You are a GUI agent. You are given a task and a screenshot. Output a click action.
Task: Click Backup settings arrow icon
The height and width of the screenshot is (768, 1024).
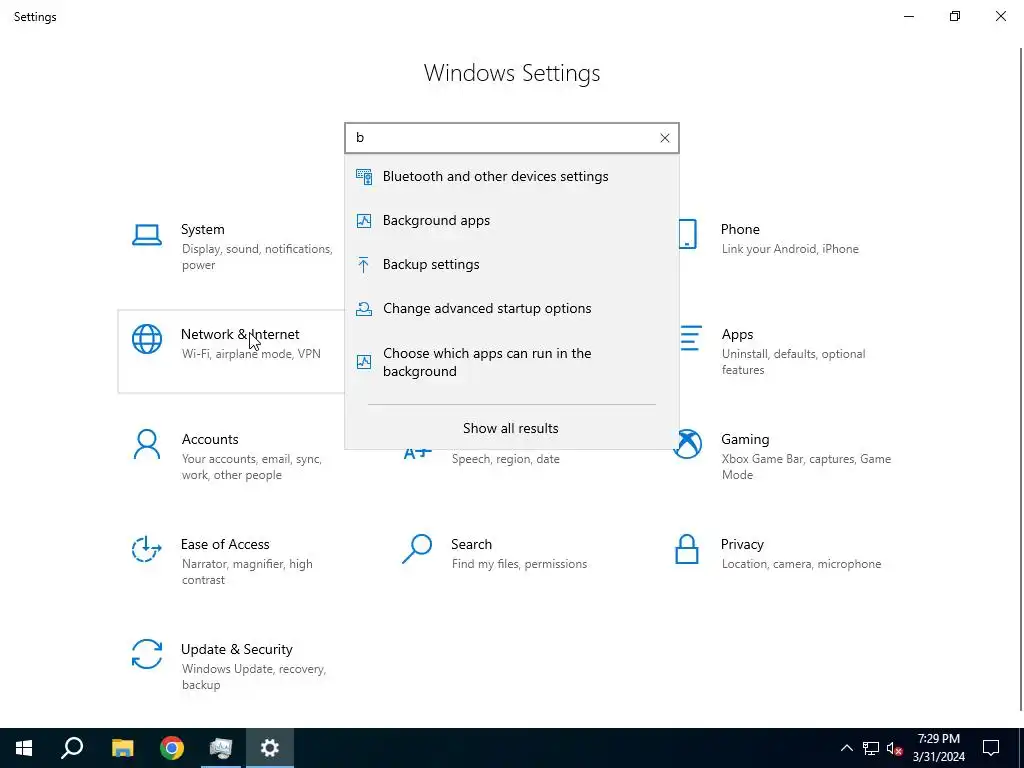pos(364,264)
